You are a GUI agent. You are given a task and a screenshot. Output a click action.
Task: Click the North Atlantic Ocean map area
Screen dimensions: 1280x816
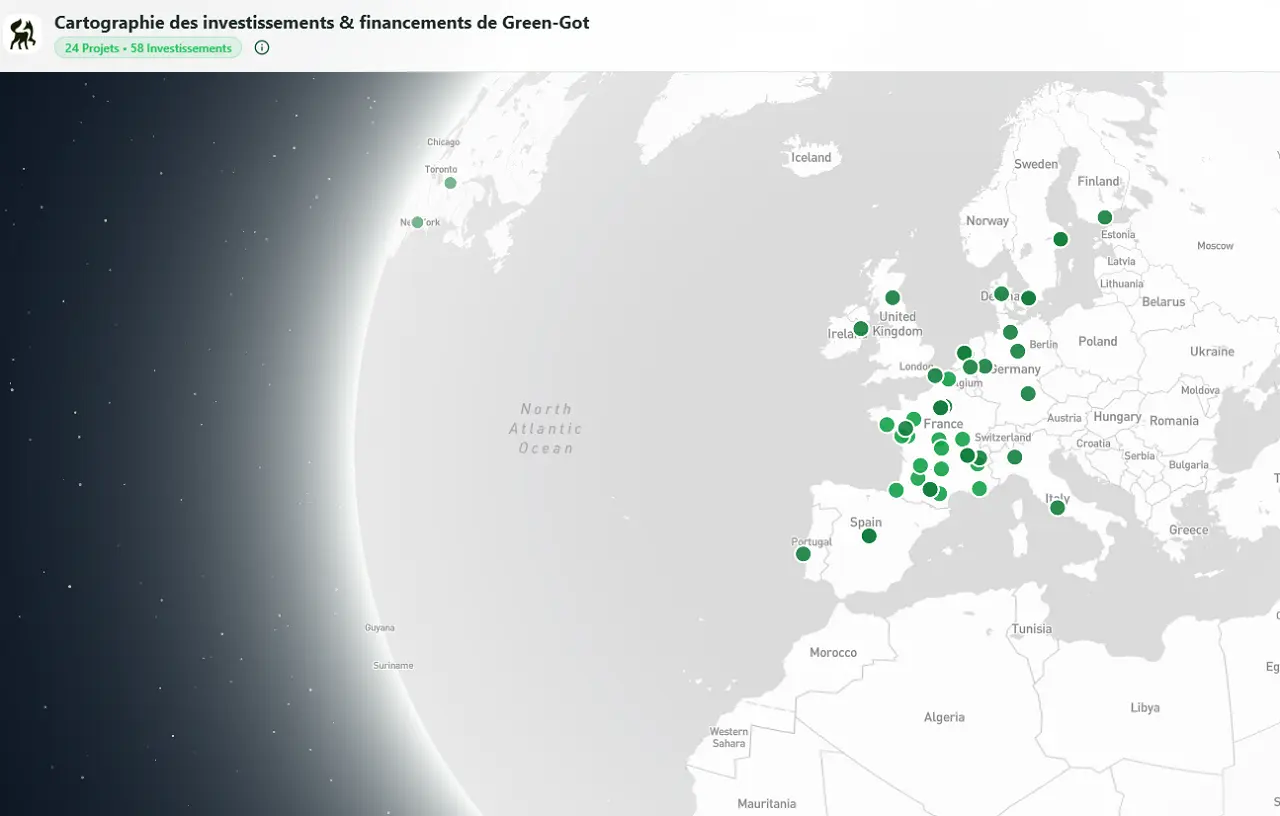pos(548,428)
